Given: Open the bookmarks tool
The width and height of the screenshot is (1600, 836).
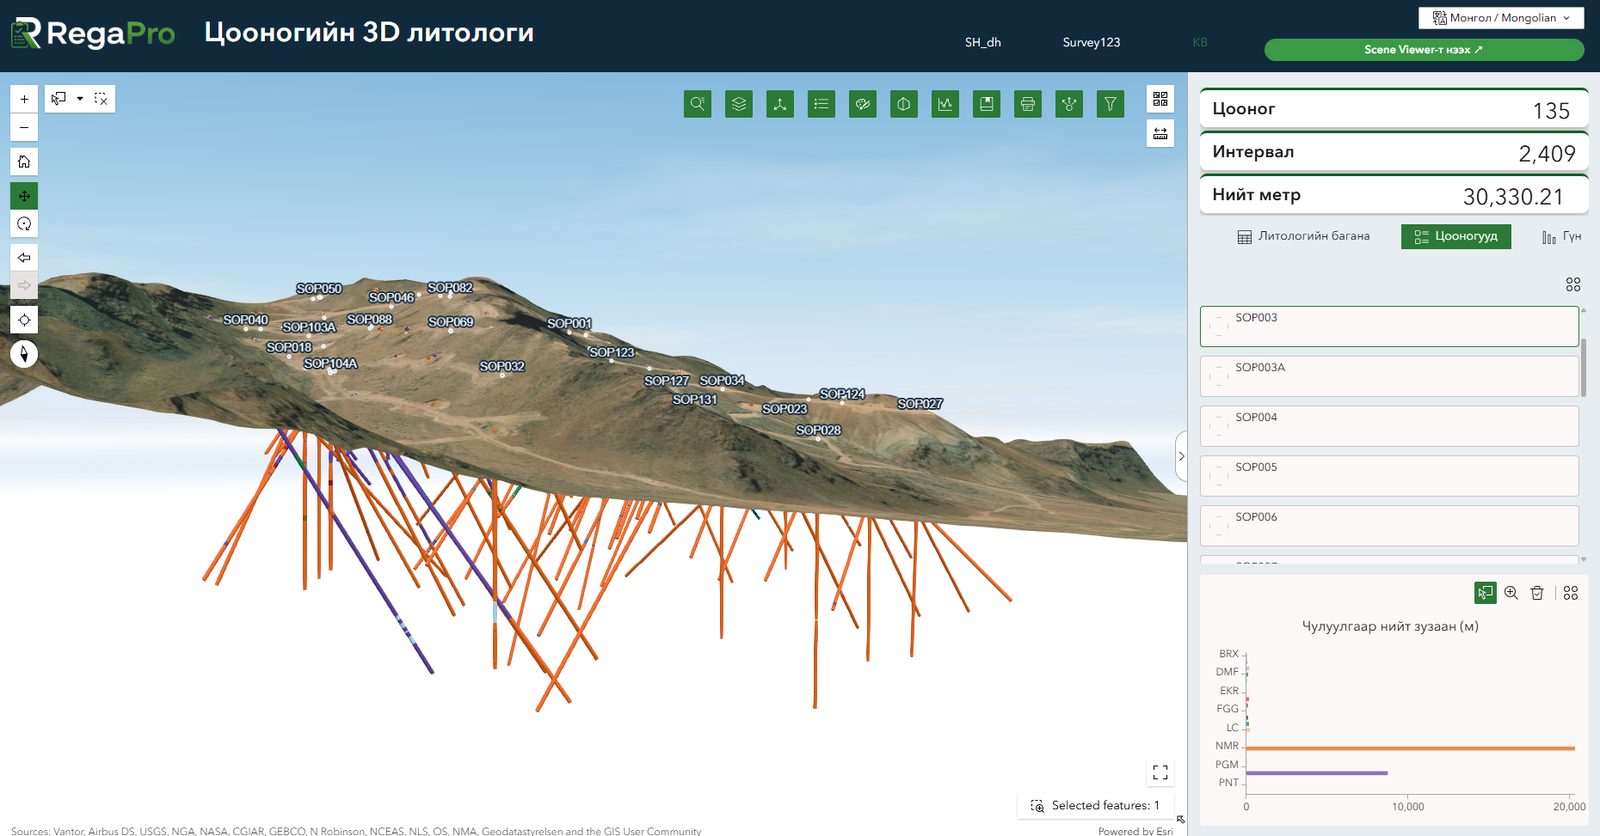Looking at the screenshot, I should click(x=986, y=104).
